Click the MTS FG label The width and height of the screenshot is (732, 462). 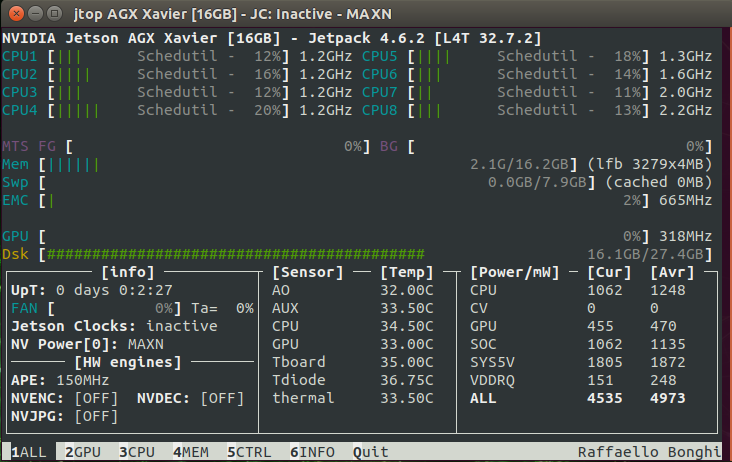(x=28, y=147)
